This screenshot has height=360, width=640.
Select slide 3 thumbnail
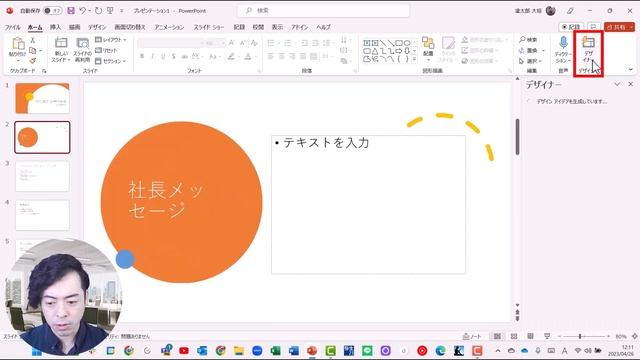(x=42, y=176)
